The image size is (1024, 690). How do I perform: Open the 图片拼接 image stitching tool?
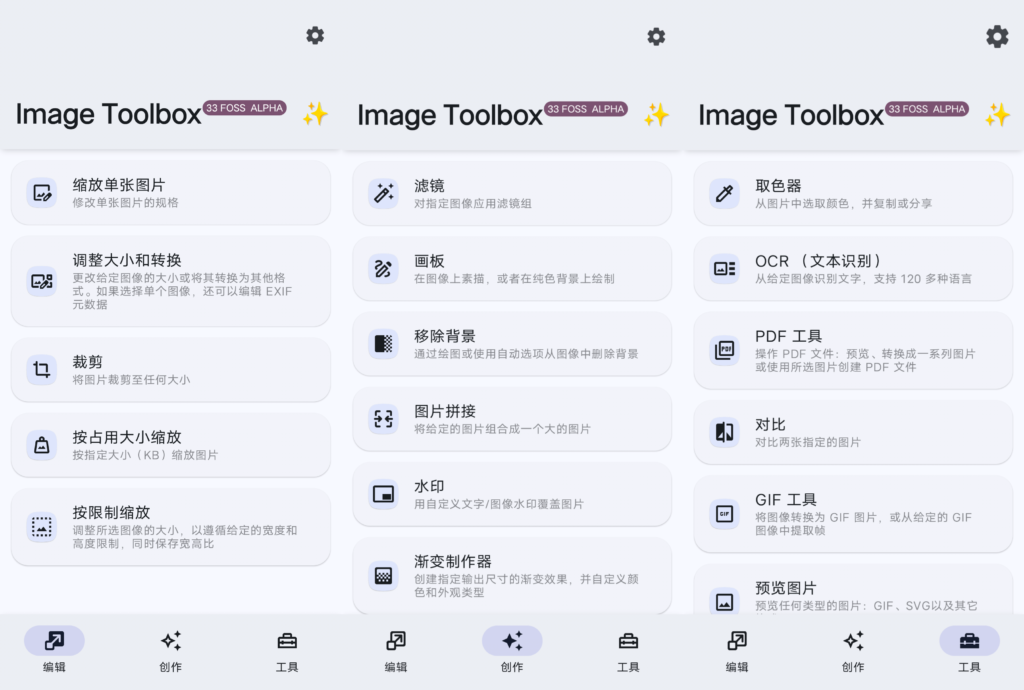tap(512, 419)
